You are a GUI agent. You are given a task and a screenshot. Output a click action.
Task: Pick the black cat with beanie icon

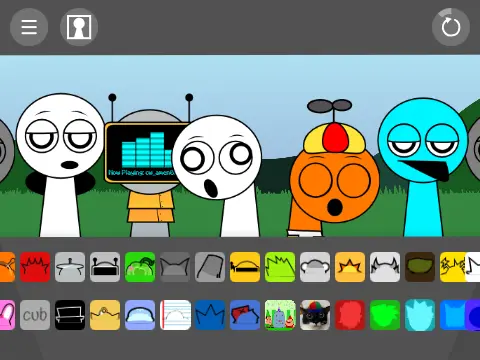(x=315, y=315)
